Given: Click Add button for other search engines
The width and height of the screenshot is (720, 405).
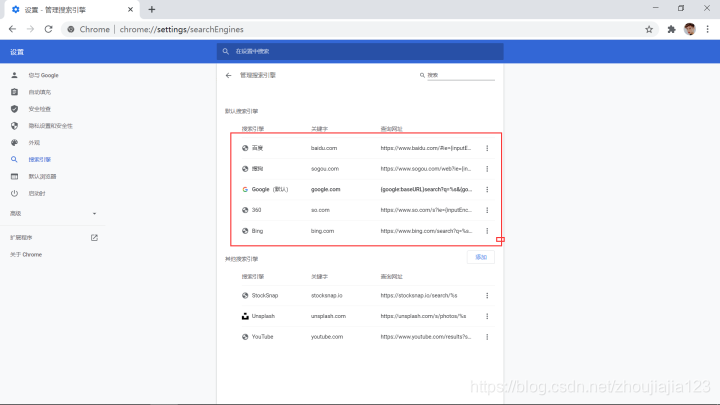Looking at the screenshot, I should coord(481,257).
